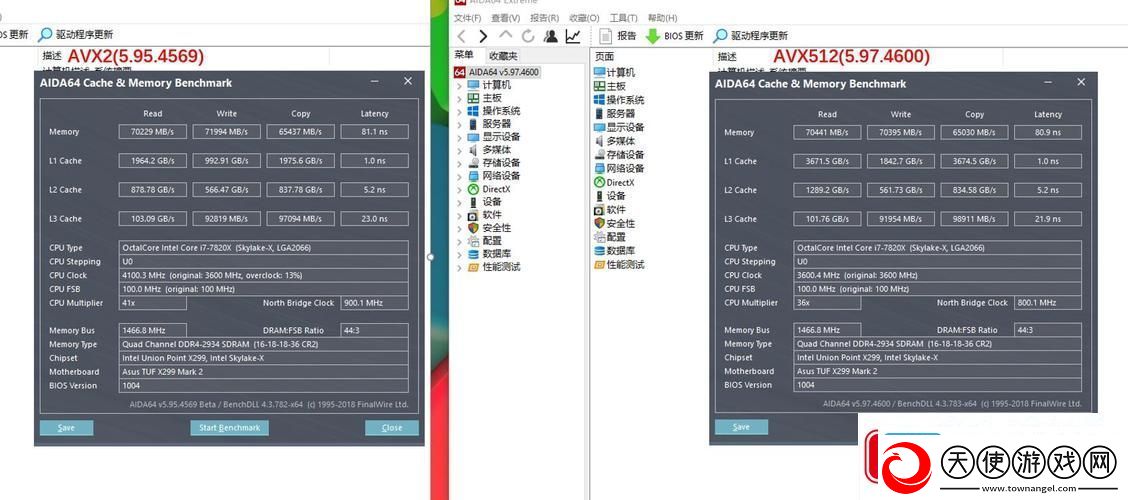Click the CPU Clock field showing 4100.3 MHz
This screenshot has width=1128, height=500.
pyautogui.click(x=264, y=275)
